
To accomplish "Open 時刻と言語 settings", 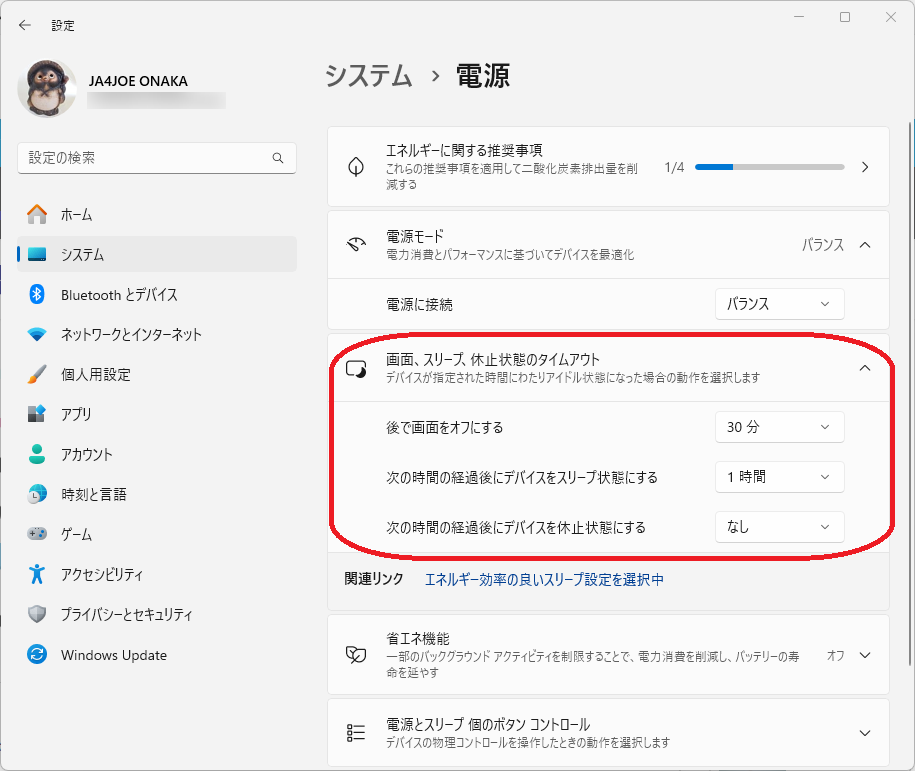I will pyautogui.click(x=156, y=494).
